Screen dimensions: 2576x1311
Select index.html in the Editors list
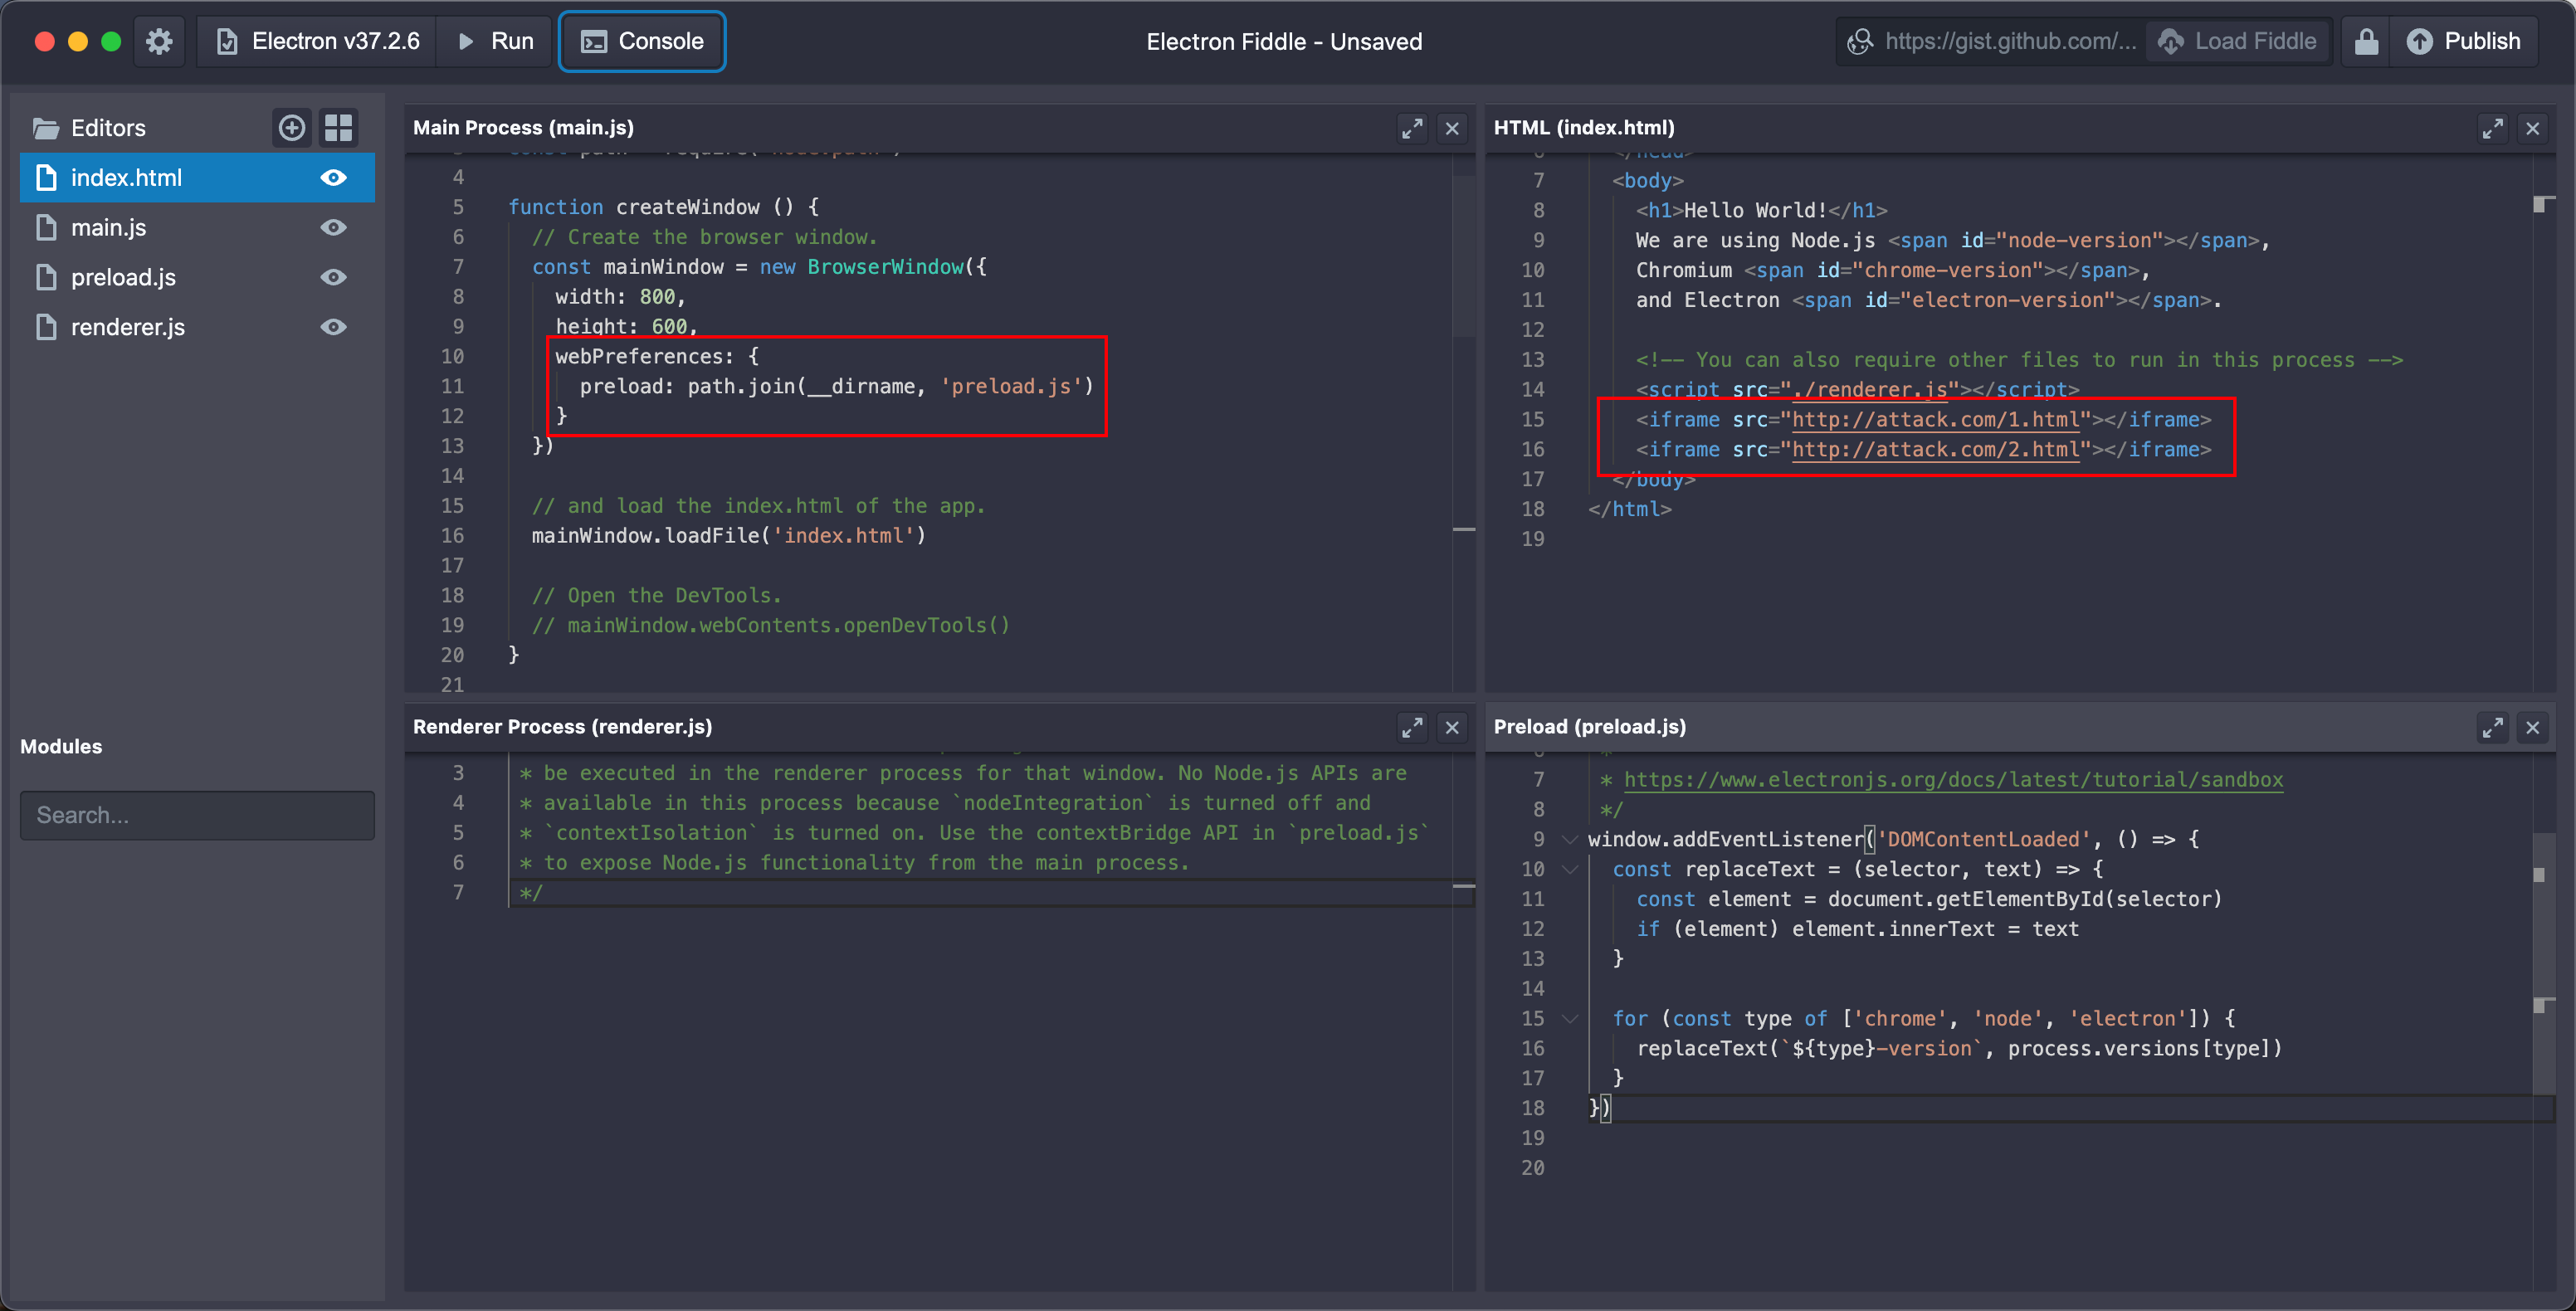coord(197,177)
